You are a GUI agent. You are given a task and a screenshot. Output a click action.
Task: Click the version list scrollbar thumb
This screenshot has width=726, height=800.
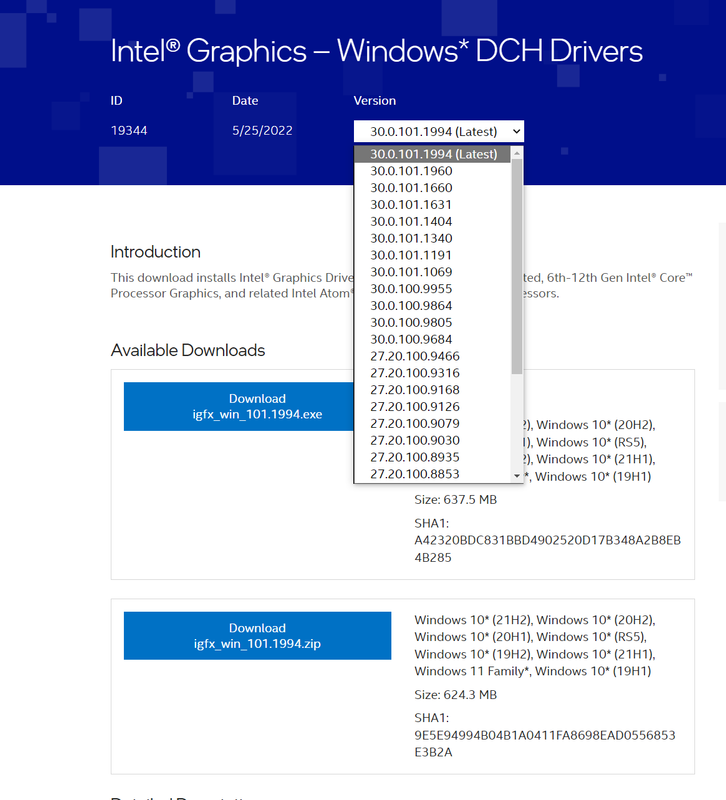click(517, 266)
